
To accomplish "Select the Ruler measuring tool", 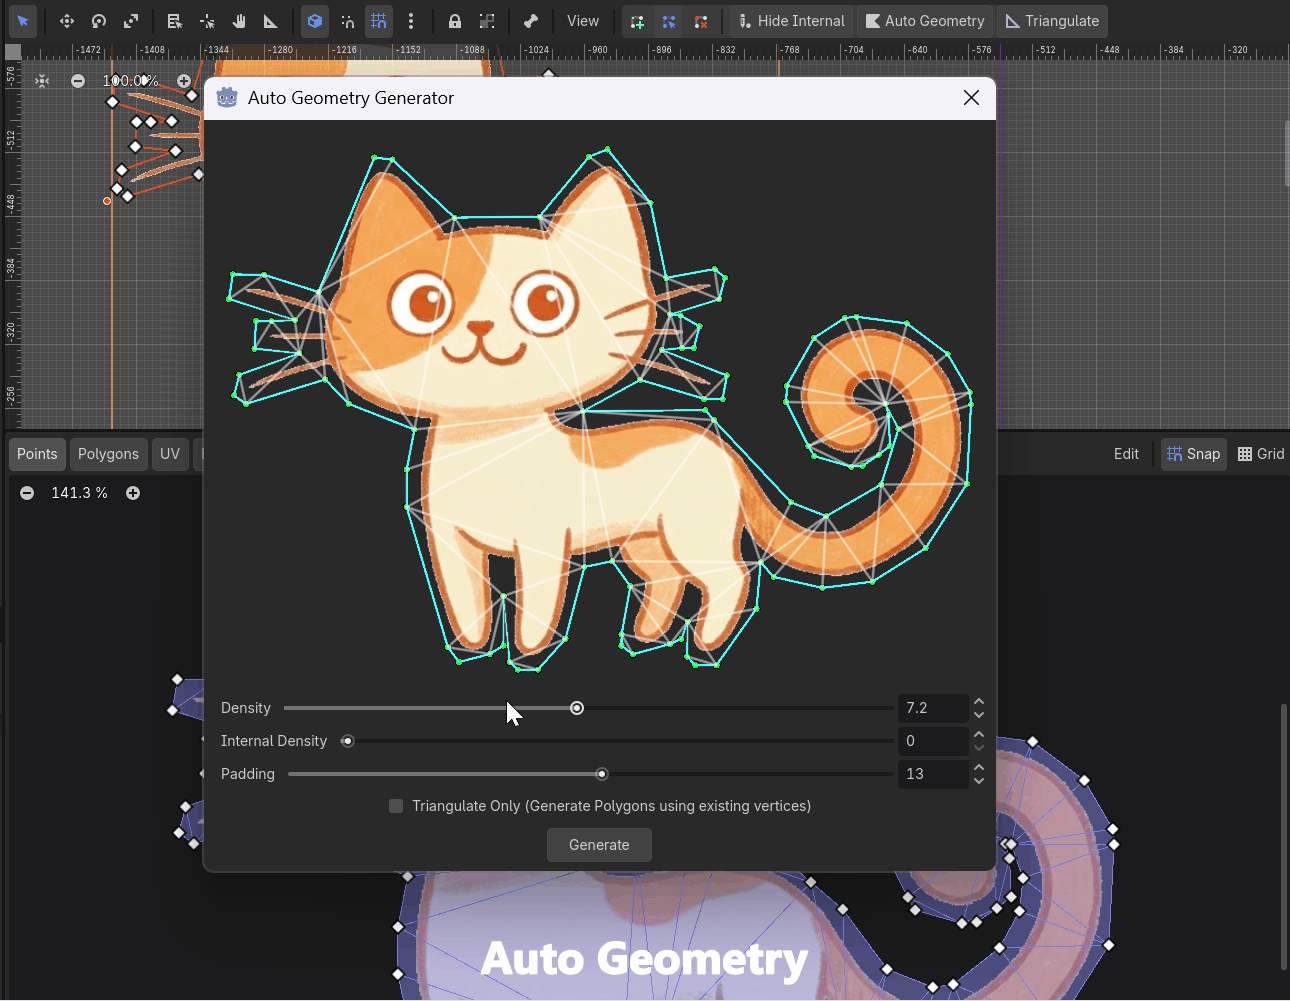I will pos(271,21).
